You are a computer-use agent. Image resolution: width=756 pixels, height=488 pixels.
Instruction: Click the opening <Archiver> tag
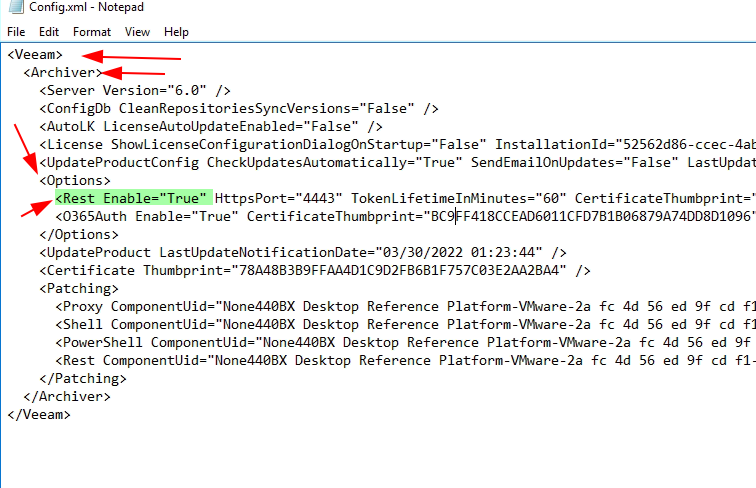coord(63,72)
